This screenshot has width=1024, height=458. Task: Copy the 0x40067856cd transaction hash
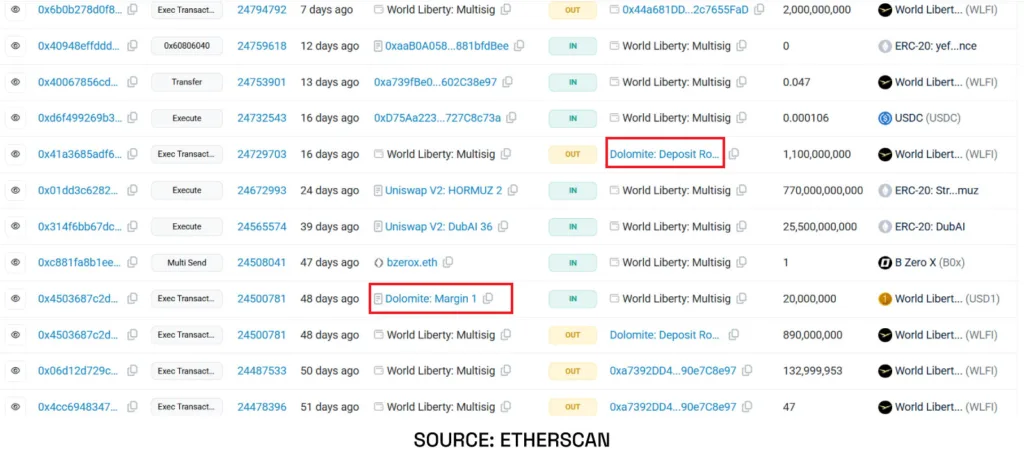click(x=133, y=82)
